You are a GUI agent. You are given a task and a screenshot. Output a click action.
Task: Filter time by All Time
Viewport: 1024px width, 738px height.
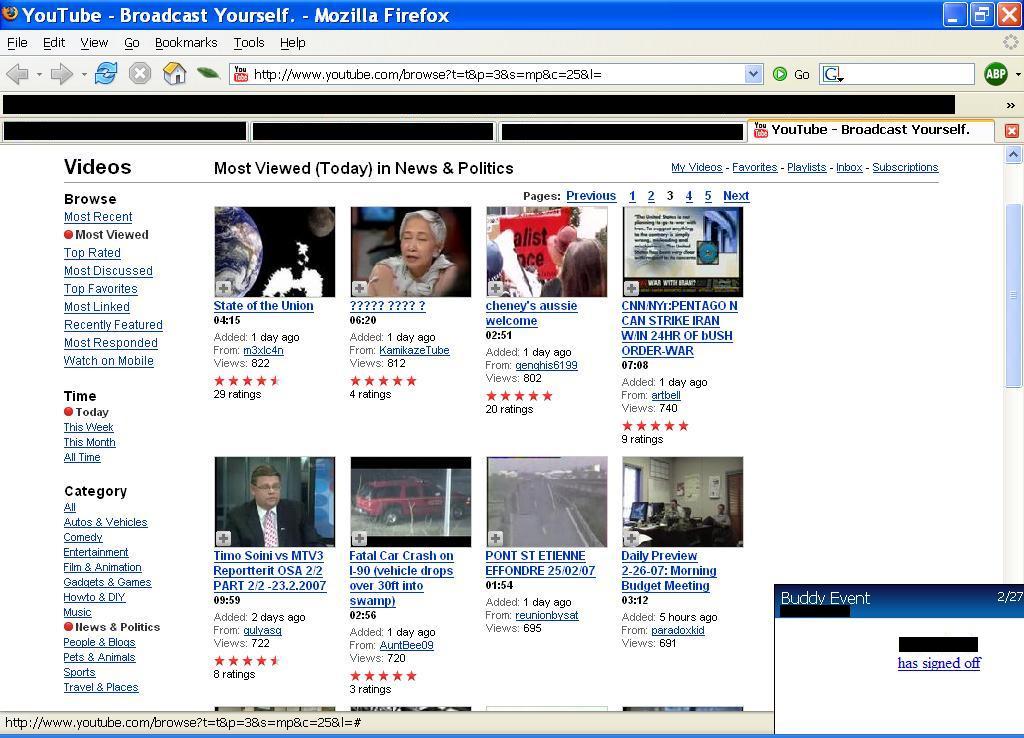(82, 457)
